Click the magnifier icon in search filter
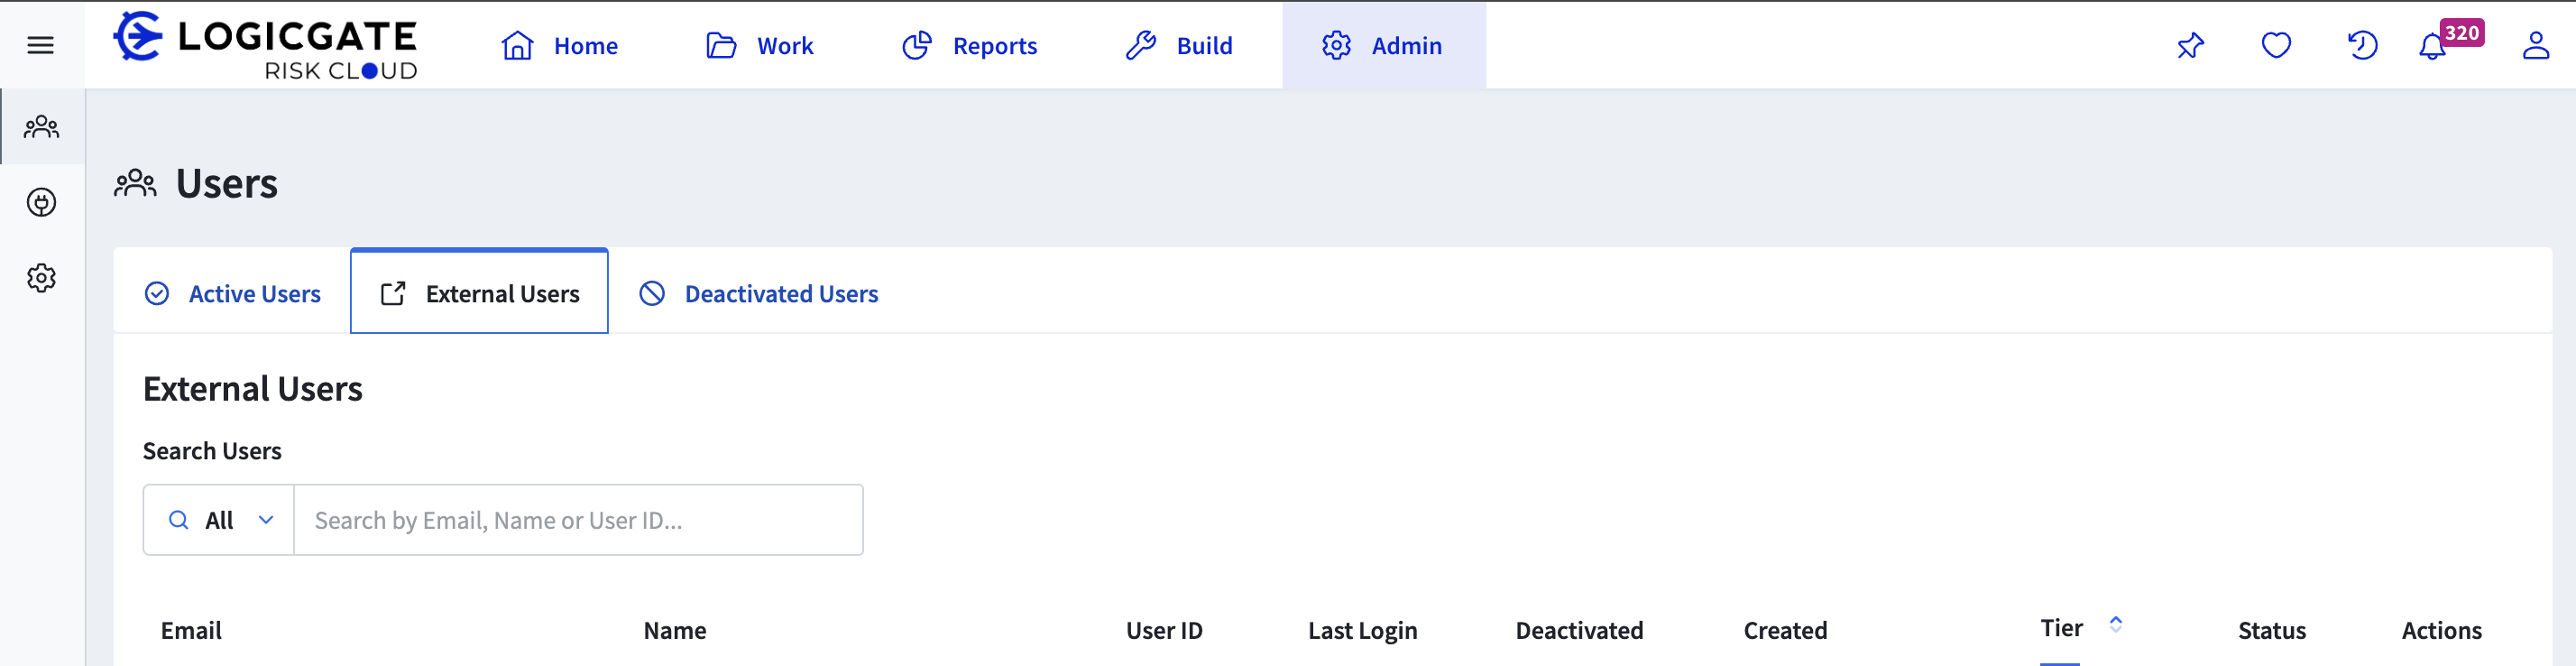The image size is (2576, 666). (179, 520)
